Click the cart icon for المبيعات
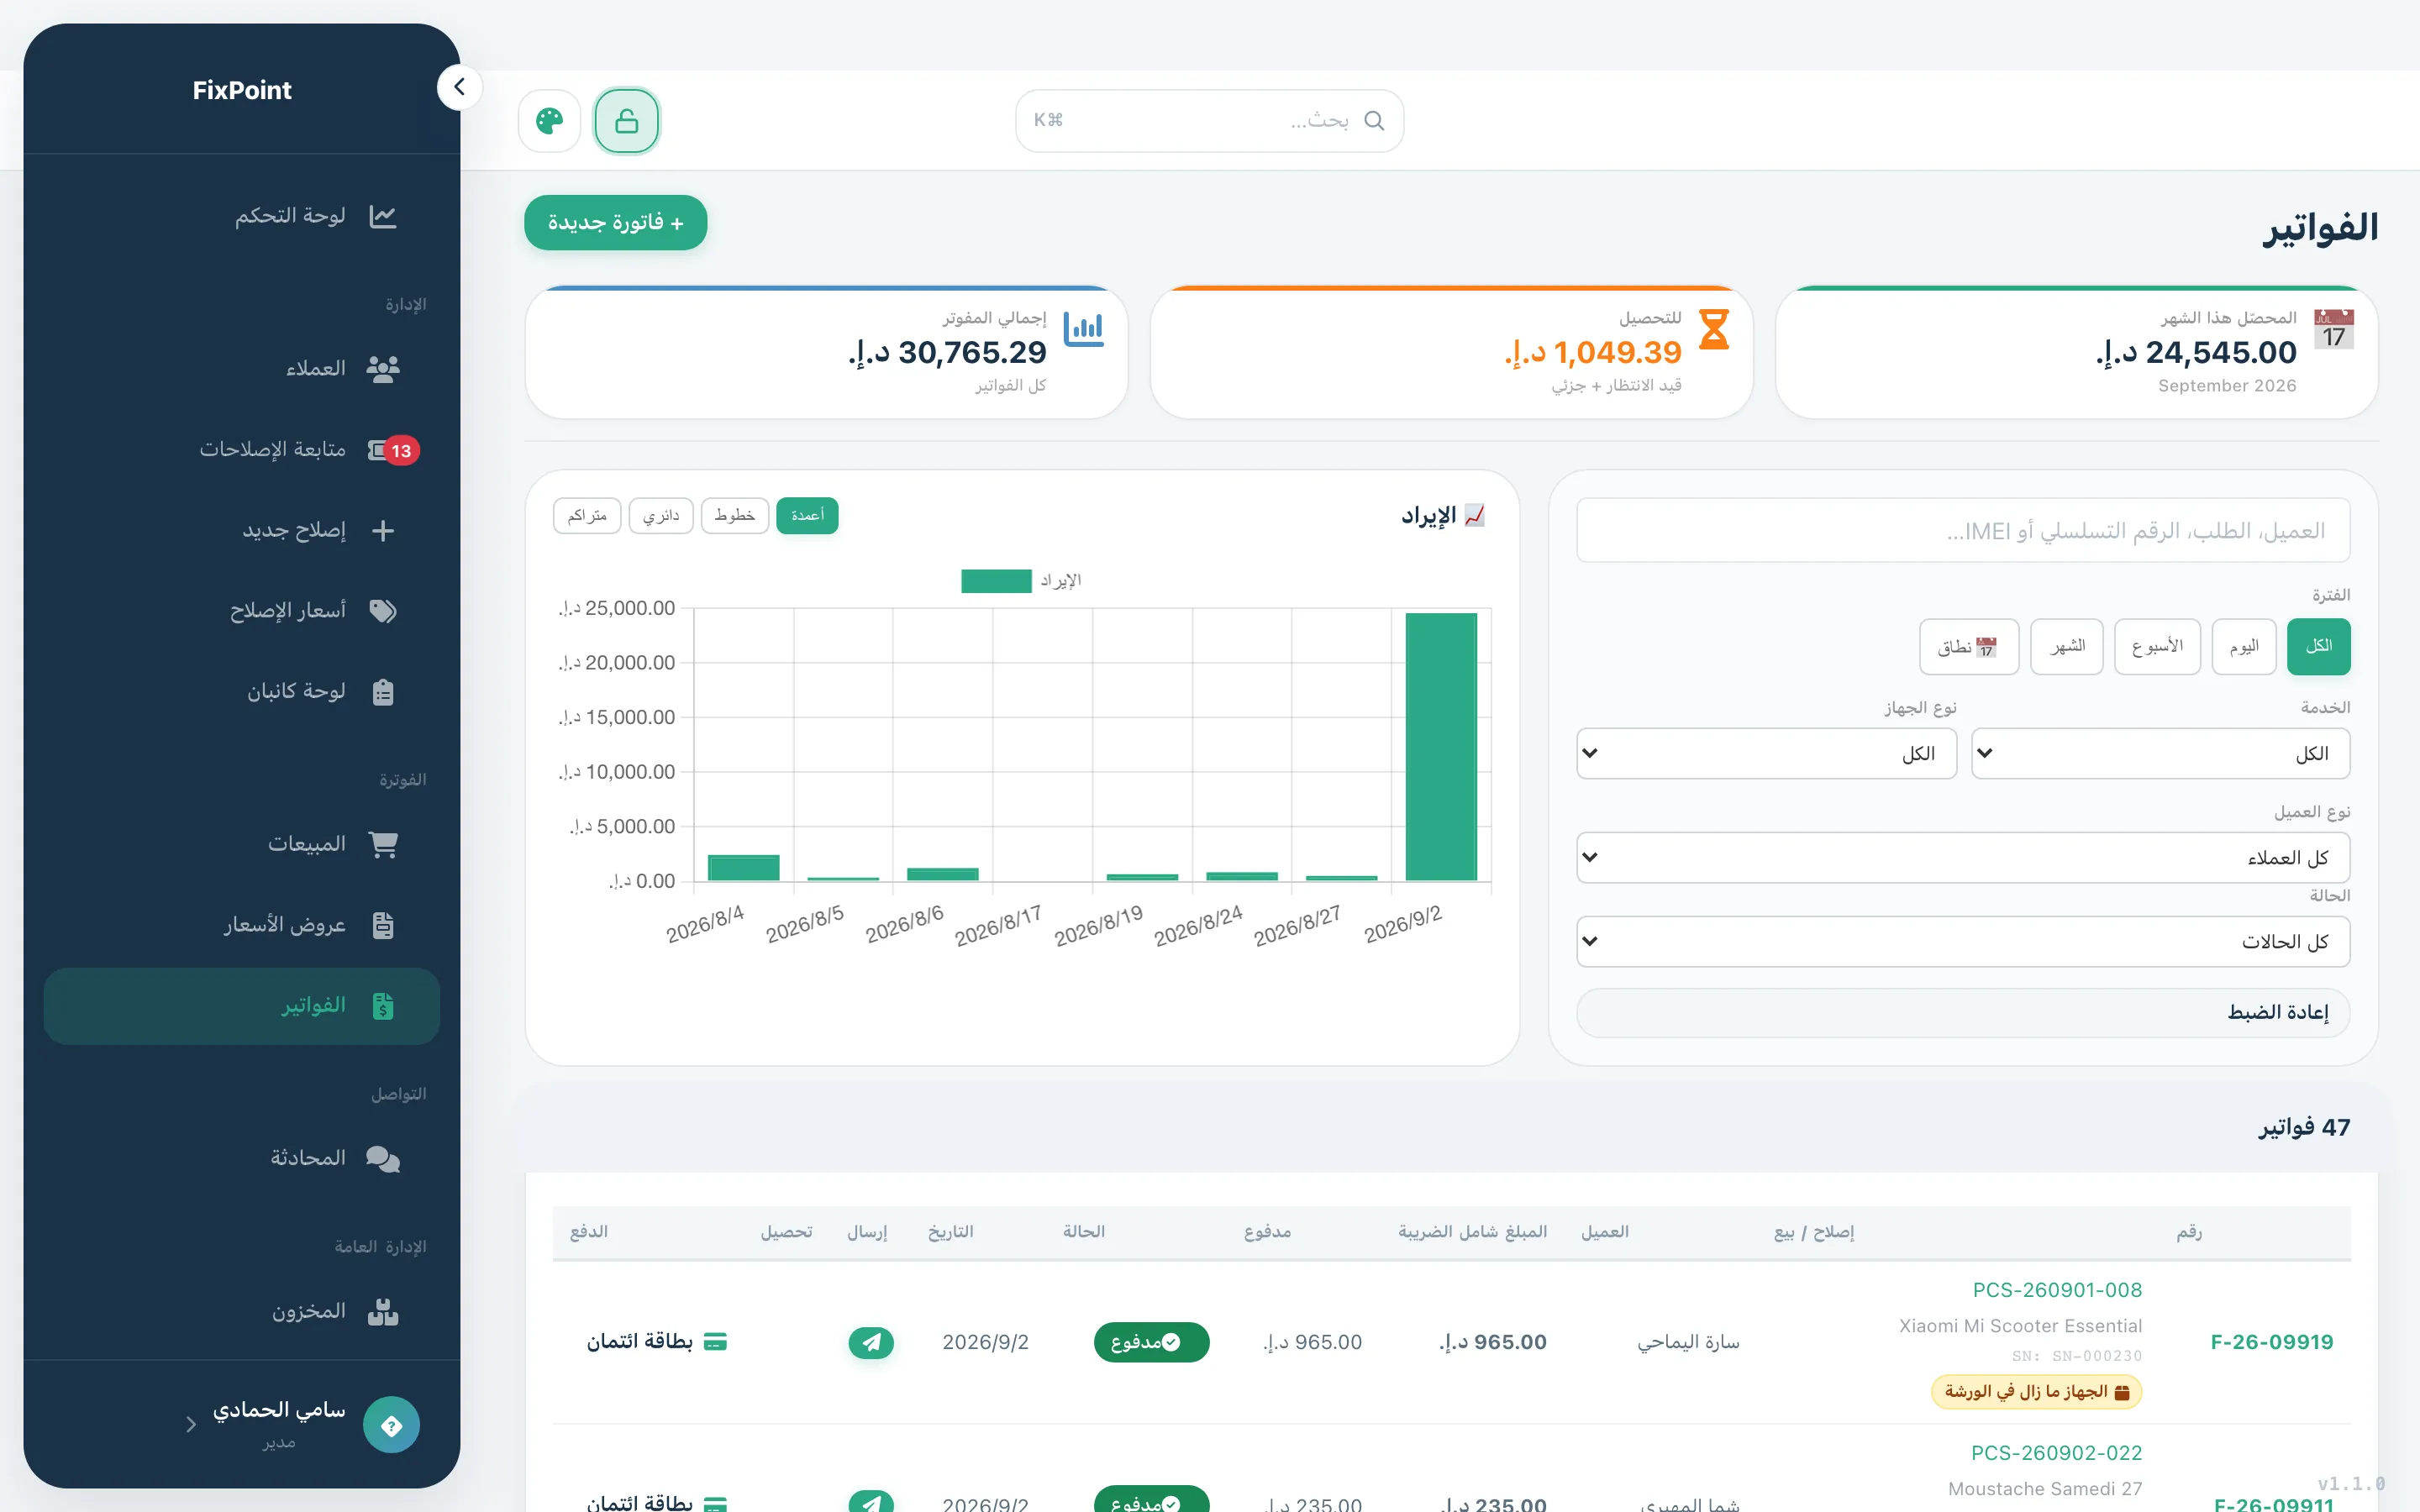This screenshot has height=1512, width=2420. (383, 845)
